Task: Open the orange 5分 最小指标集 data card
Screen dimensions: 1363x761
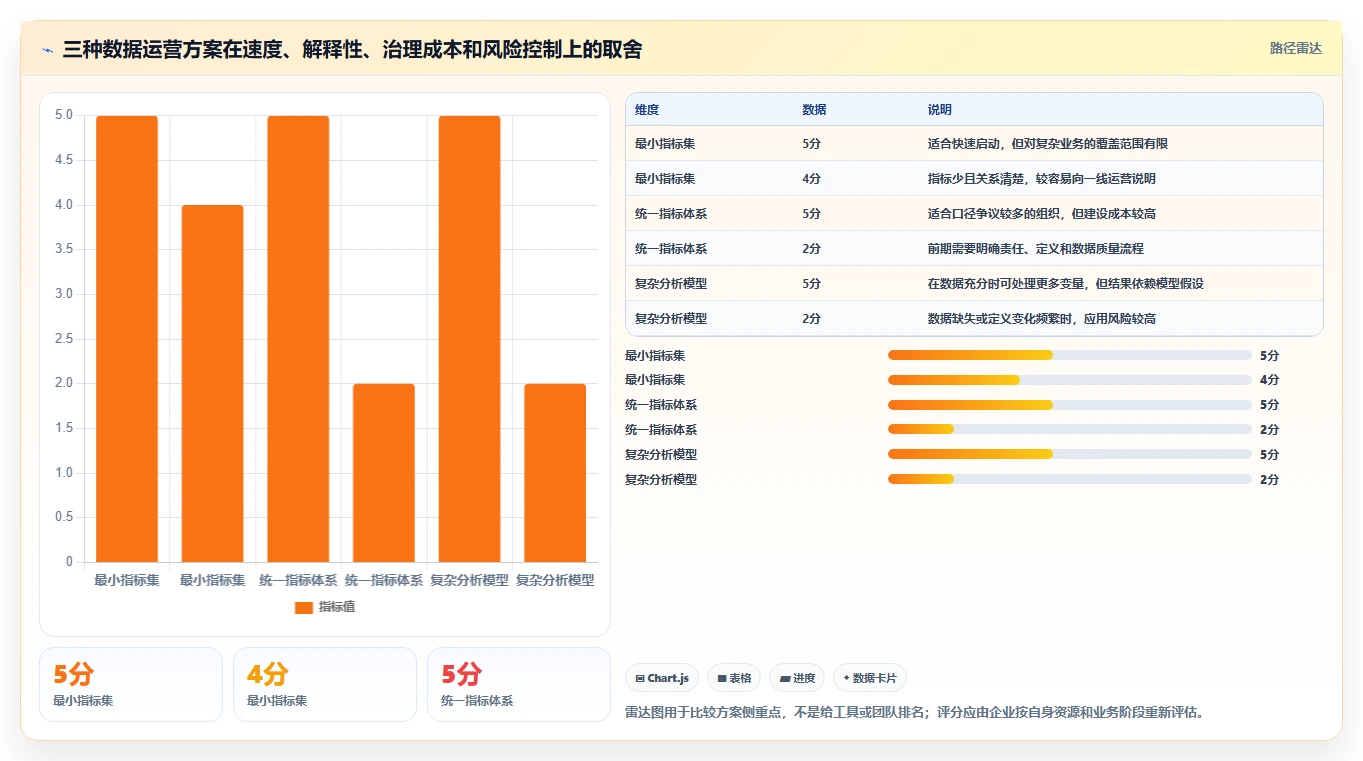Action: point(131,684)
